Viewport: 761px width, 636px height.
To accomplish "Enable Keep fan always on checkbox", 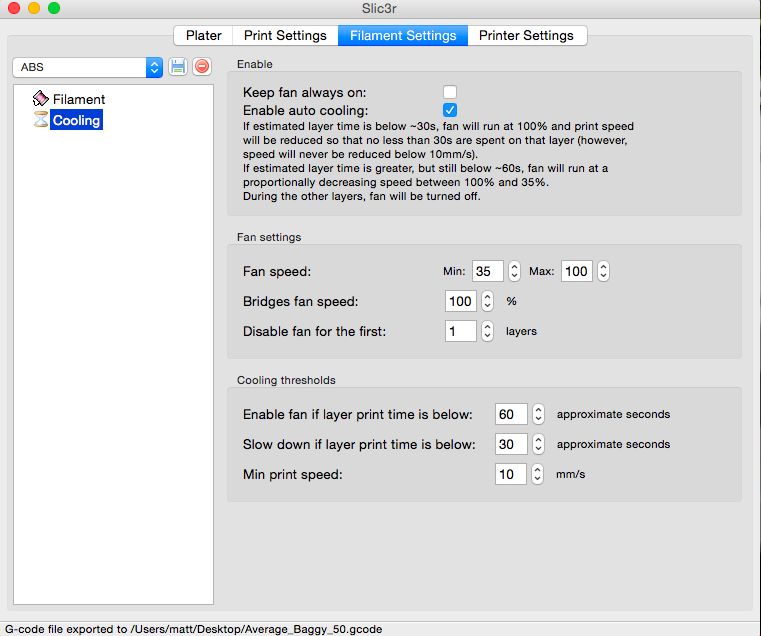I will [450, 92].
